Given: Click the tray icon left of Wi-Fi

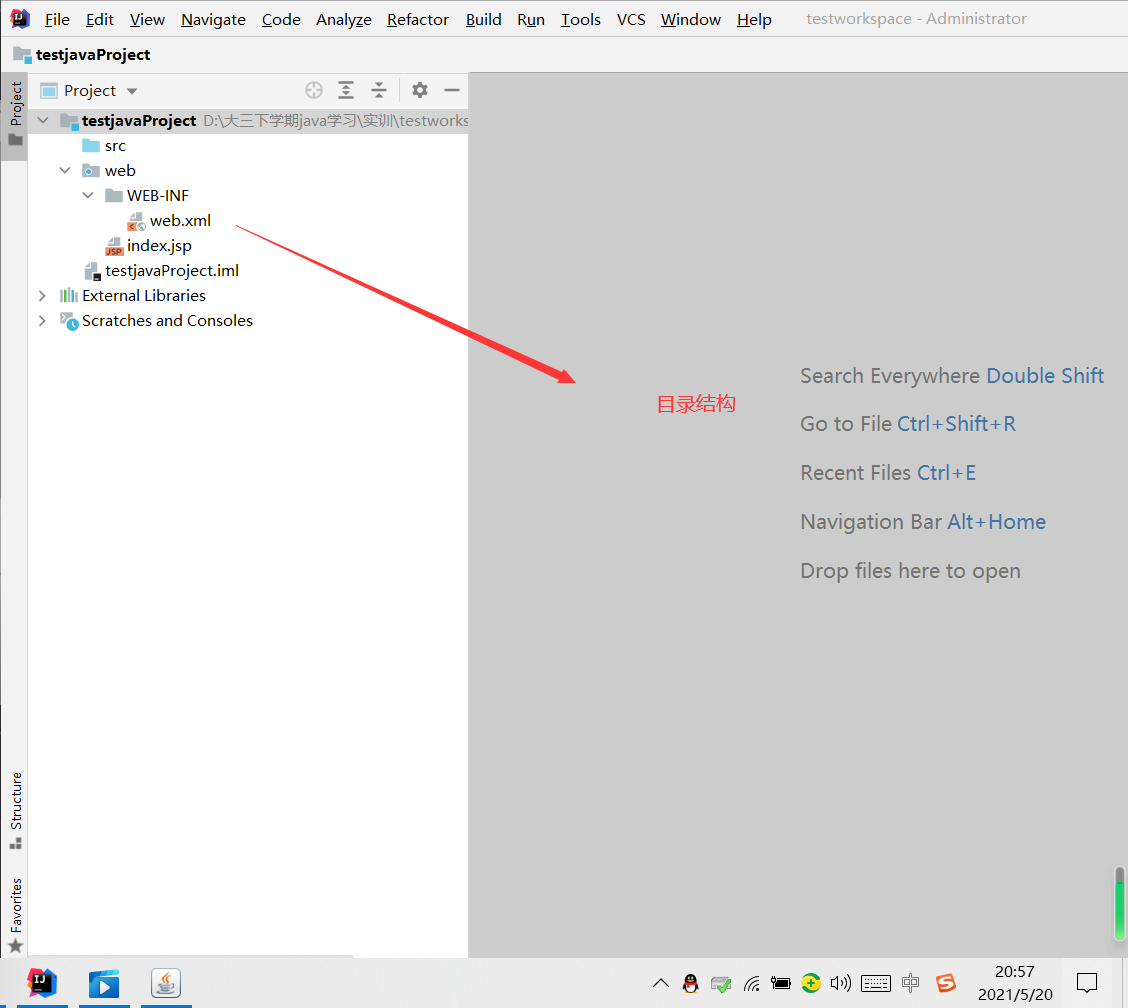Looking at the screenshot, I should (721, 984).
